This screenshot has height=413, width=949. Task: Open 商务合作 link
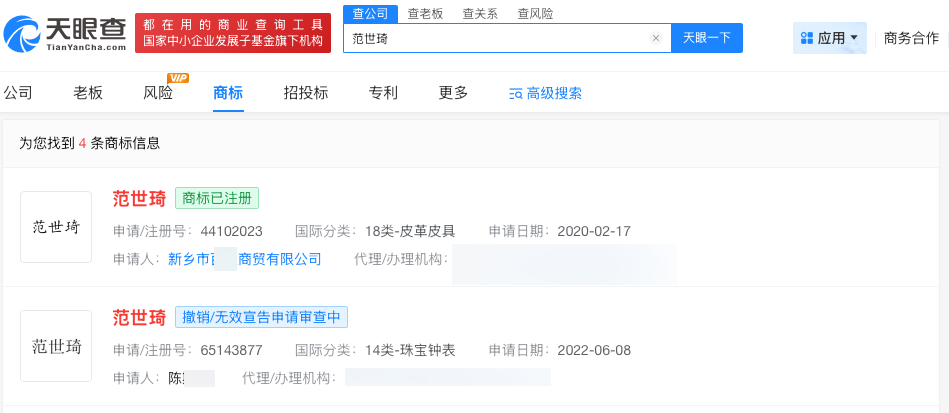[911, 38]
